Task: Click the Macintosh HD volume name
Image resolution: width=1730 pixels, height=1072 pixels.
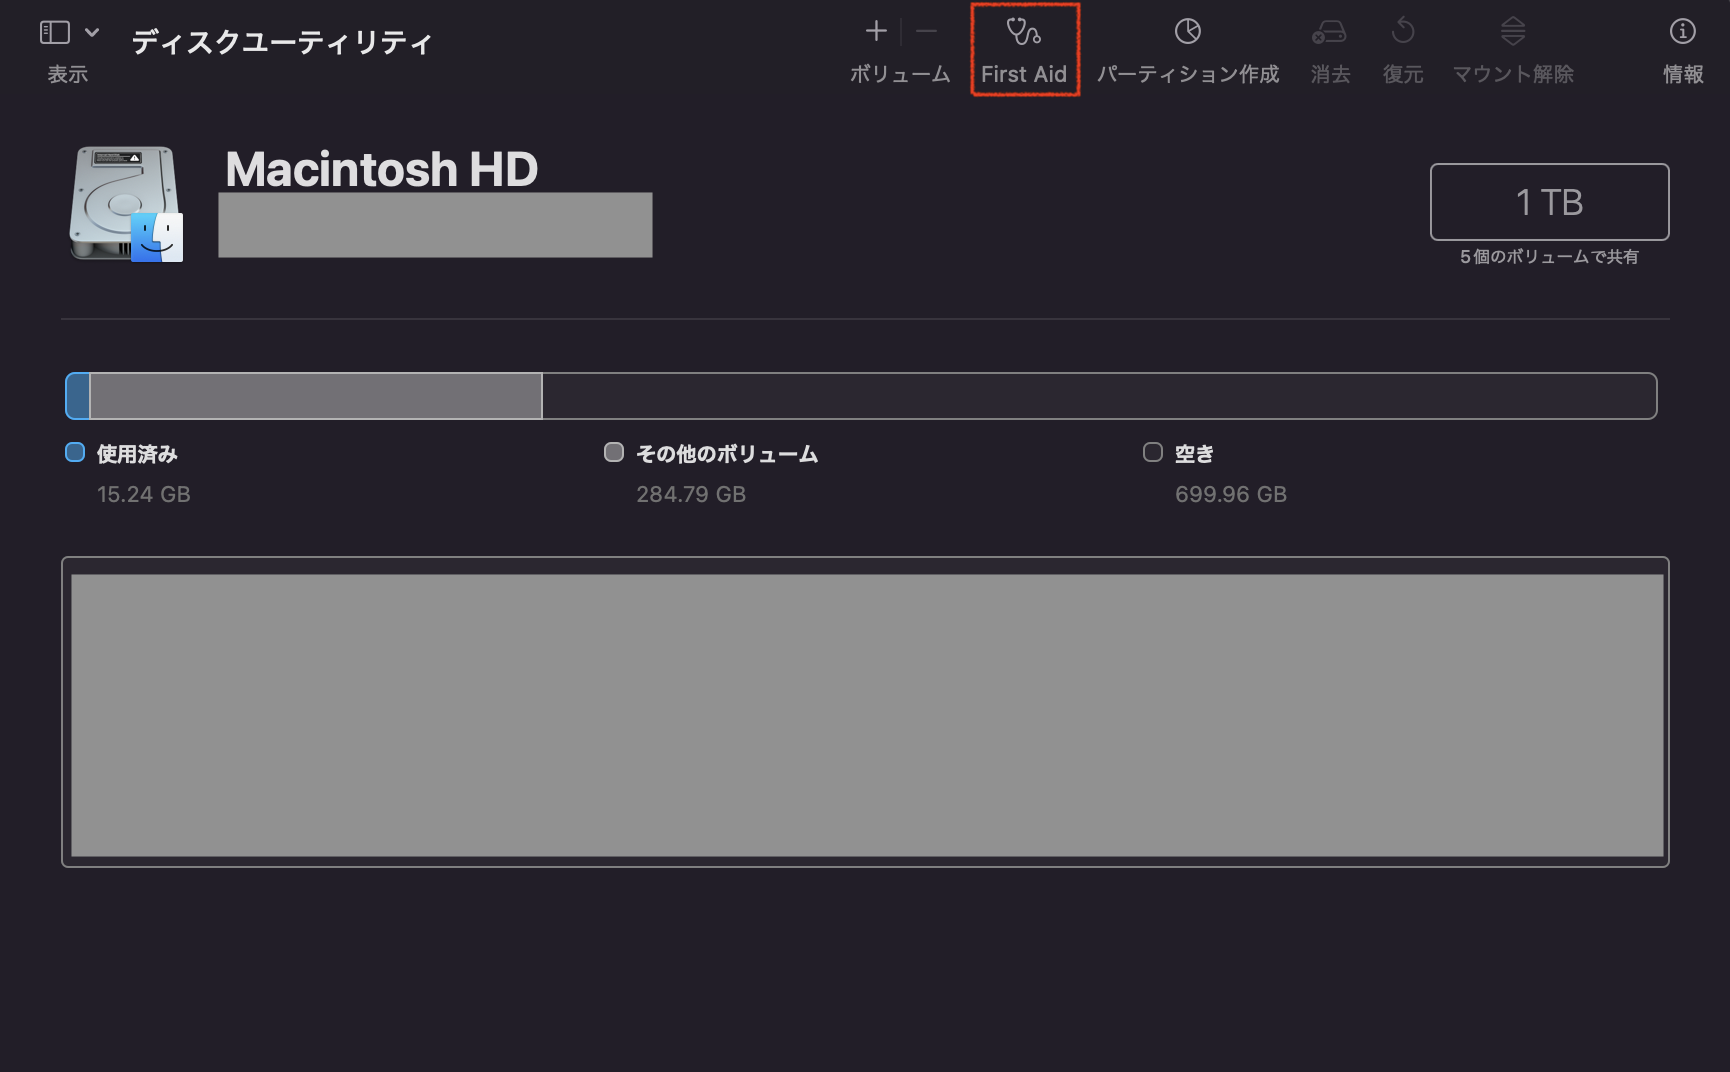Action: tap(382, 168)
